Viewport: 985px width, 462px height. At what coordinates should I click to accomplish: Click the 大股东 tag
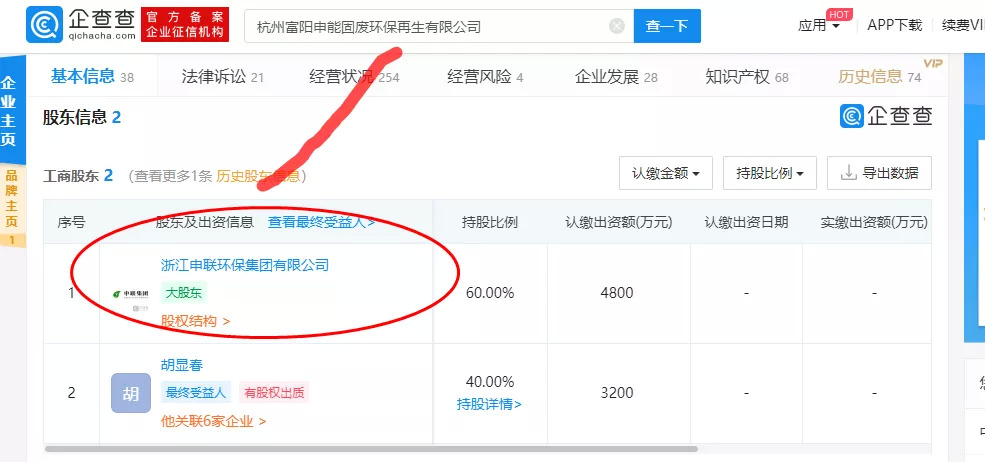tap(183, 292)
